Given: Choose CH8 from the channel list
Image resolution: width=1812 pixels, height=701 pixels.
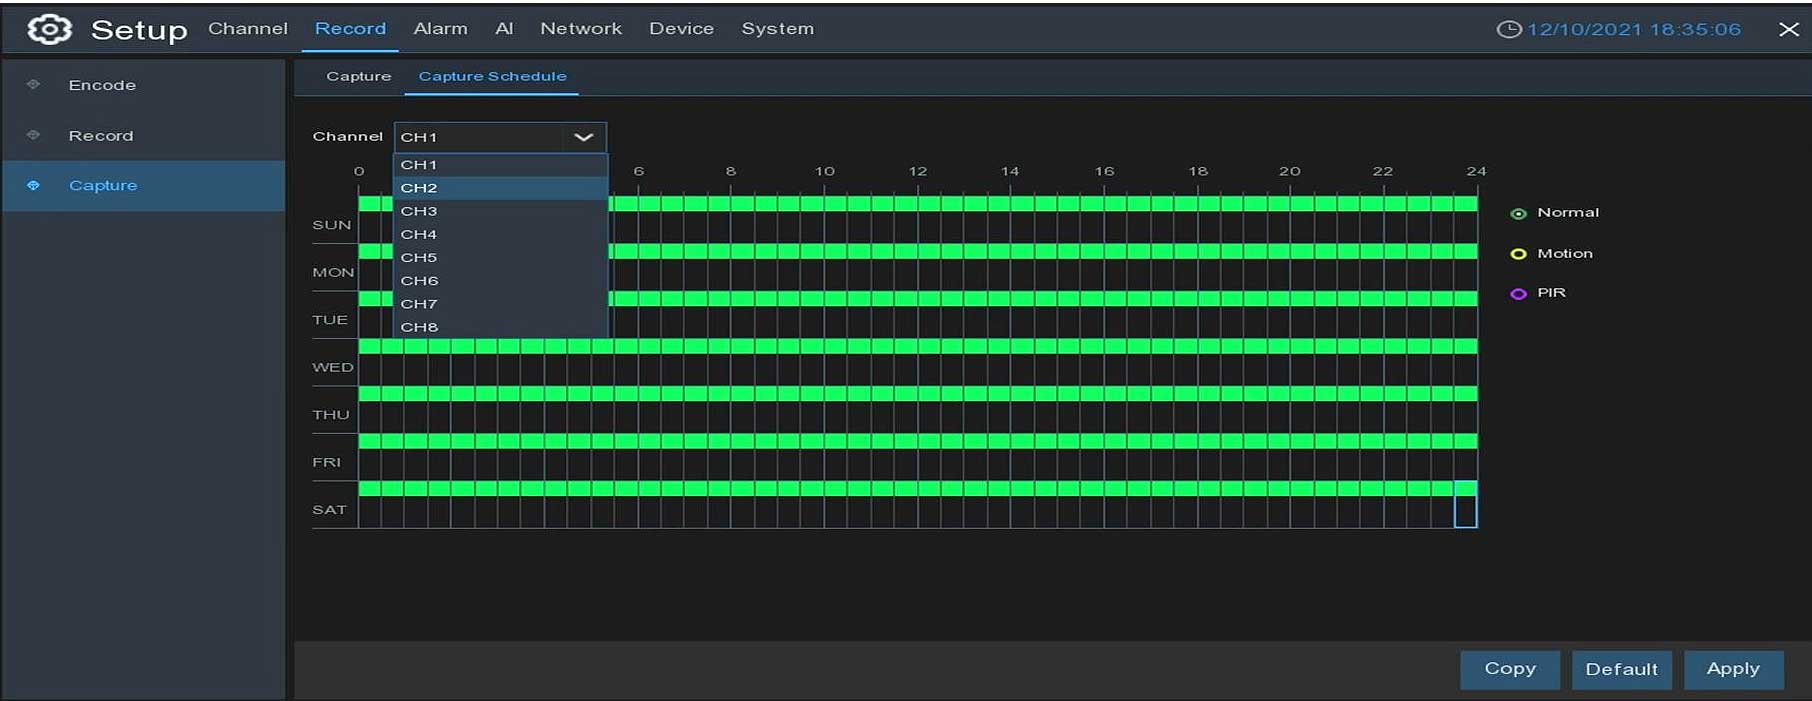Looking at the screenshot, I should 419,327.
